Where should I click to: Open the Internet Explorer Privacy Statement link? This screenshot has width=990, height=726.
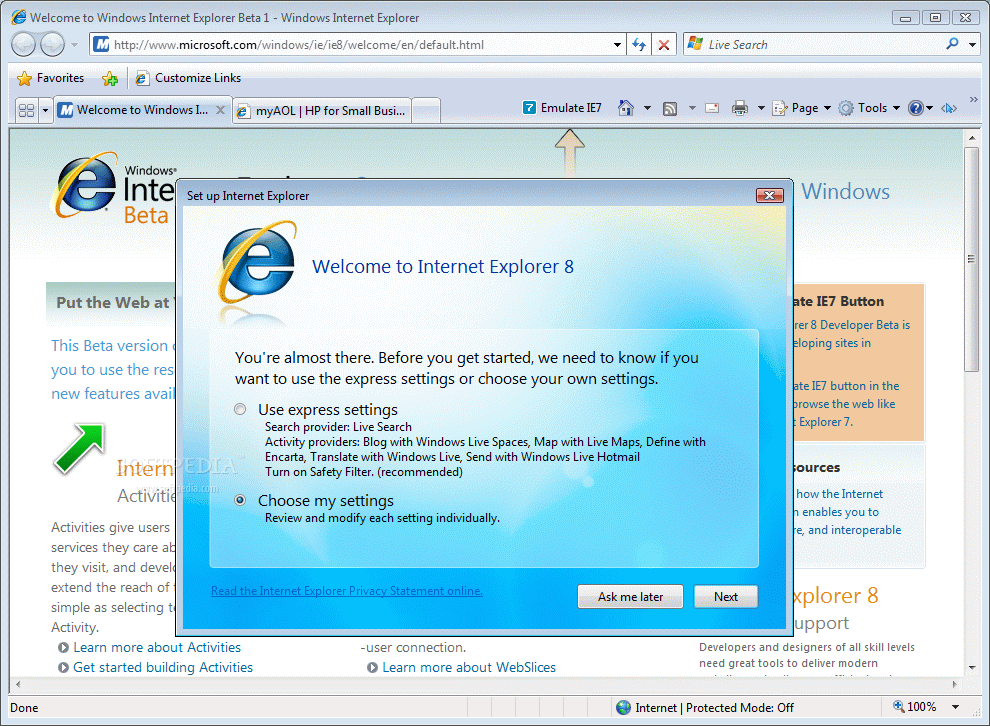click(347, 591)
